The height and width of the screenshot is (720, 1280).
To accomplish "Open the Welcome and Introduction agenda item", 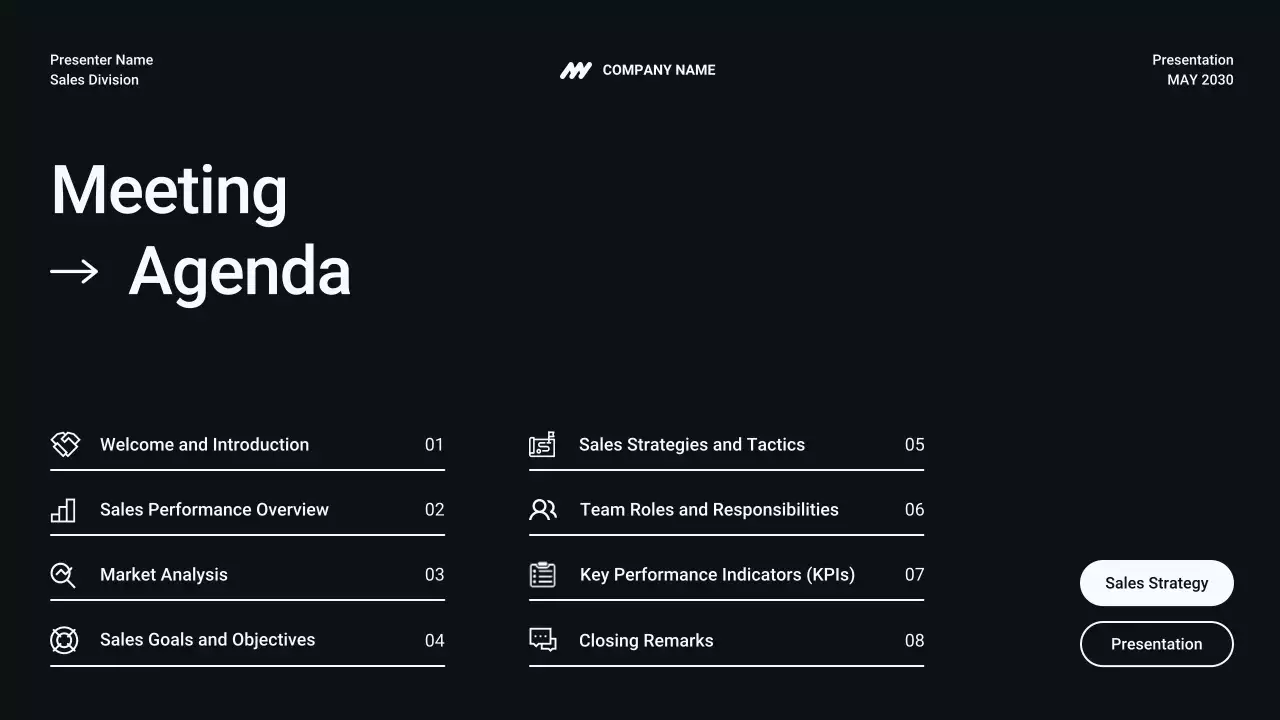I will tap(204, 445).
